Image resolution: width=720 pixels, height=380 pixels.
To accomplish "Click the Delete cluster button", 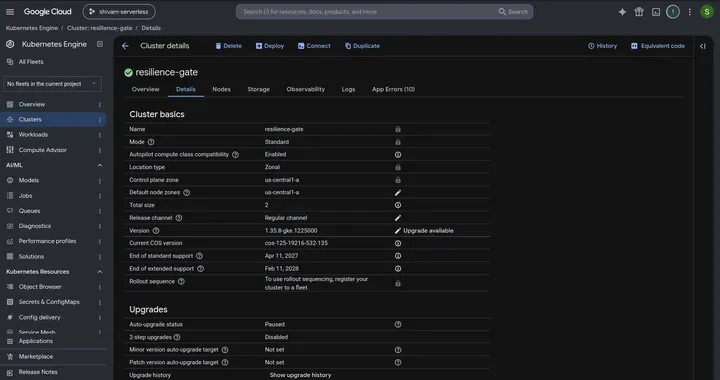I will point(228,46).
